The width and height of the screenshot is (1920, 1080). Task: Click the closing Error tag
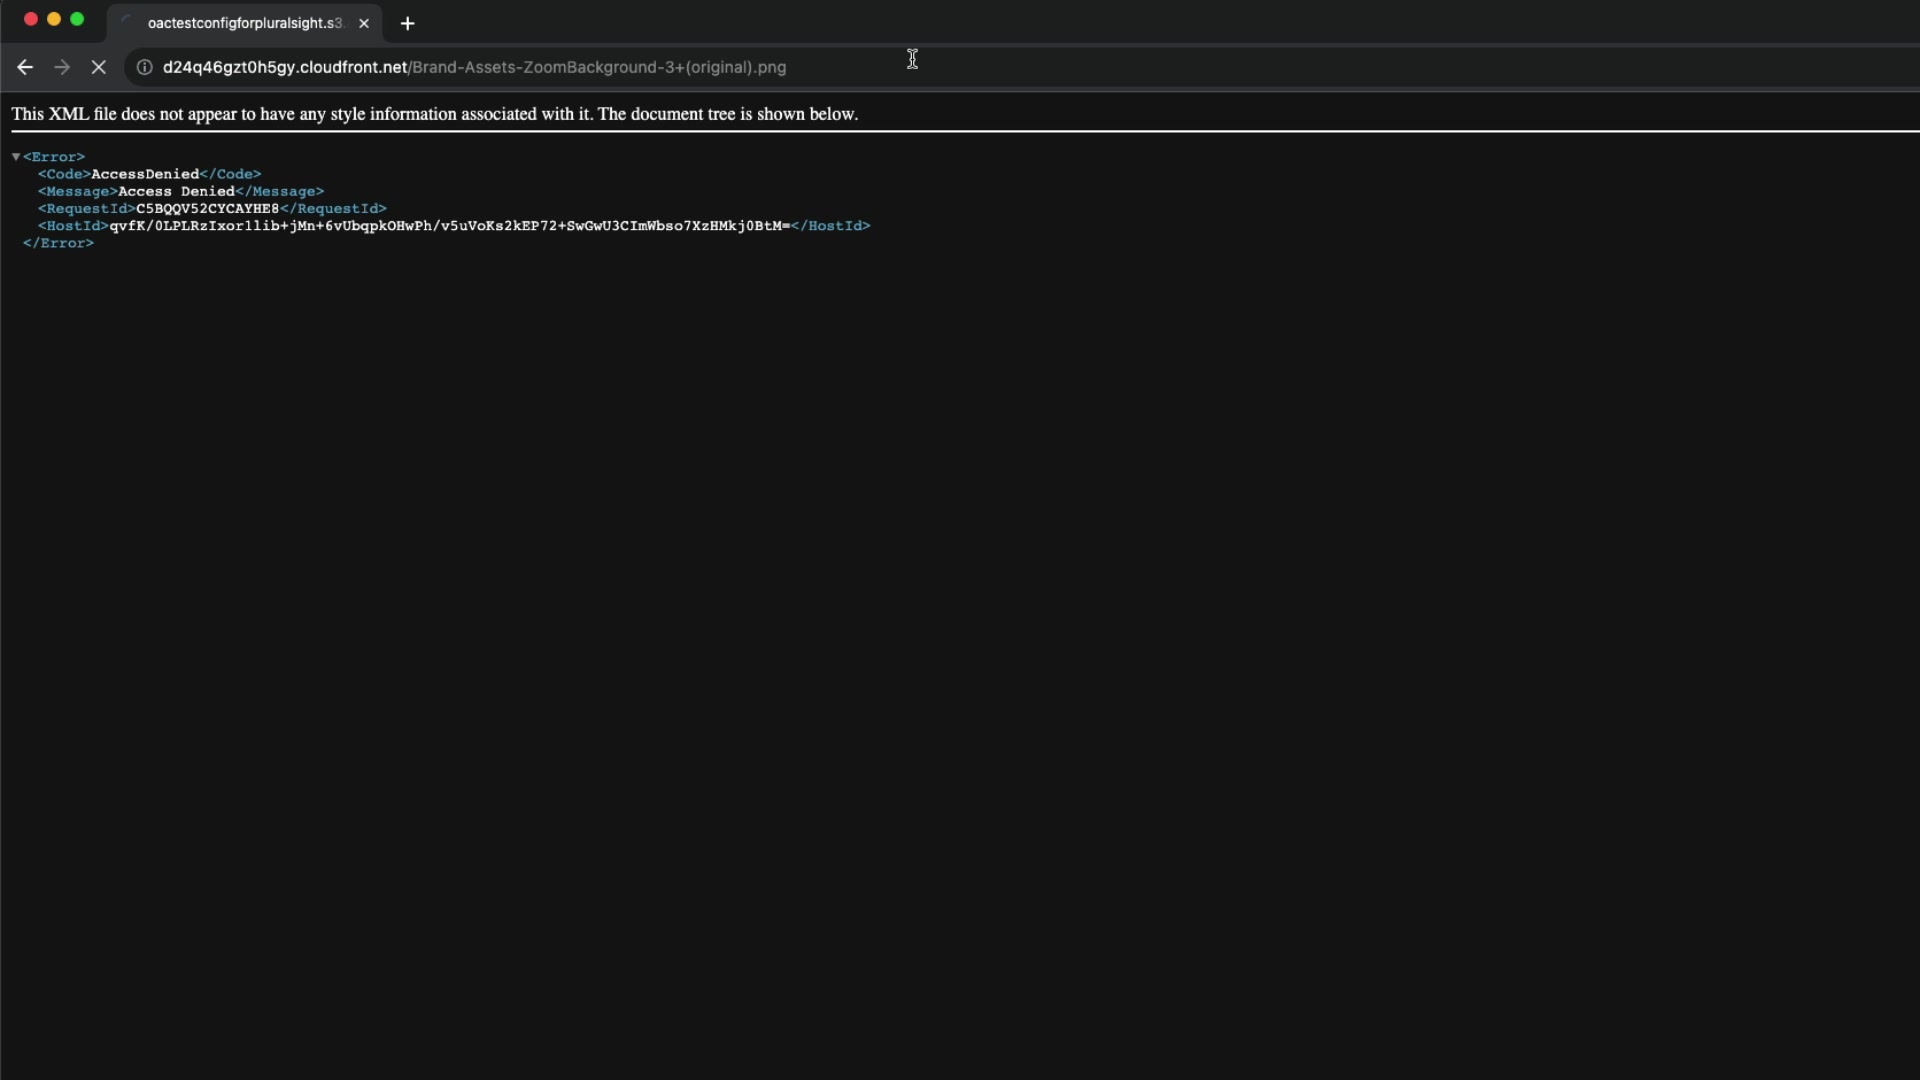58,243
